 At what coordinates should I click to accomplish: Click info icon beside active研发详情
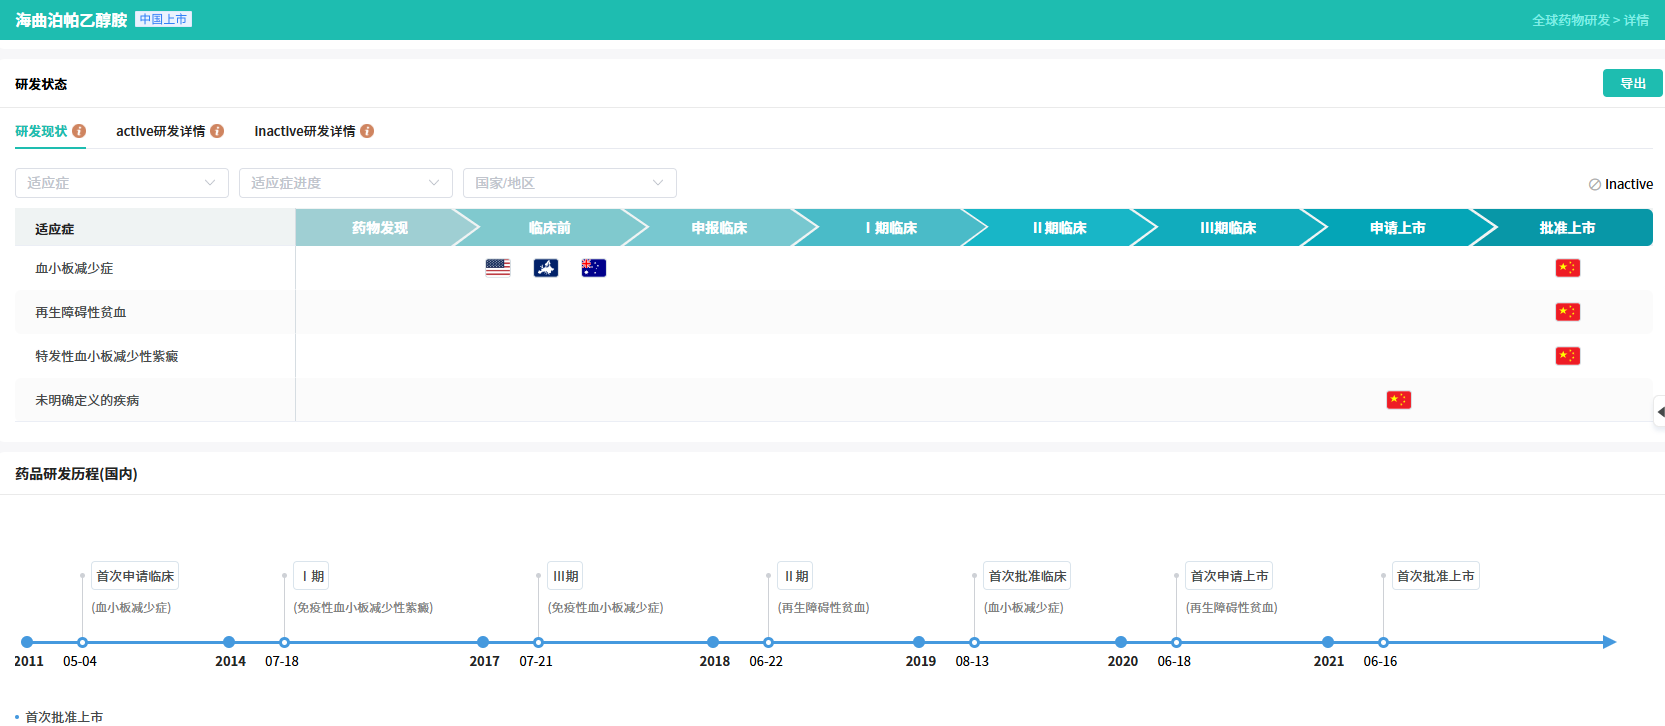coord(217,131)
